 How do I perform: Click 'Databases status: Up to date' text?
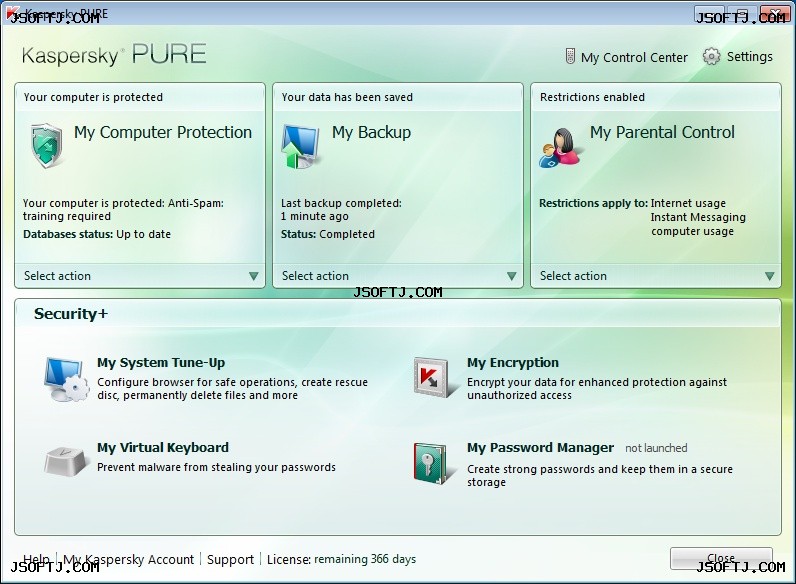pyautogui.click(x=97, y=234)
